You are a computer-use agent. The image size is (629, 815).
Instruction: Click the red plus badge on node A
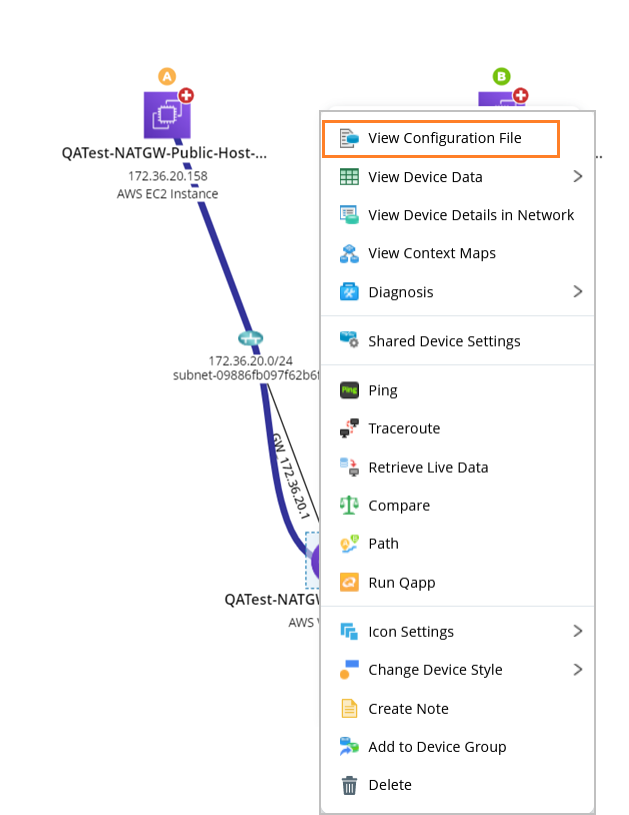pos(186,96)
